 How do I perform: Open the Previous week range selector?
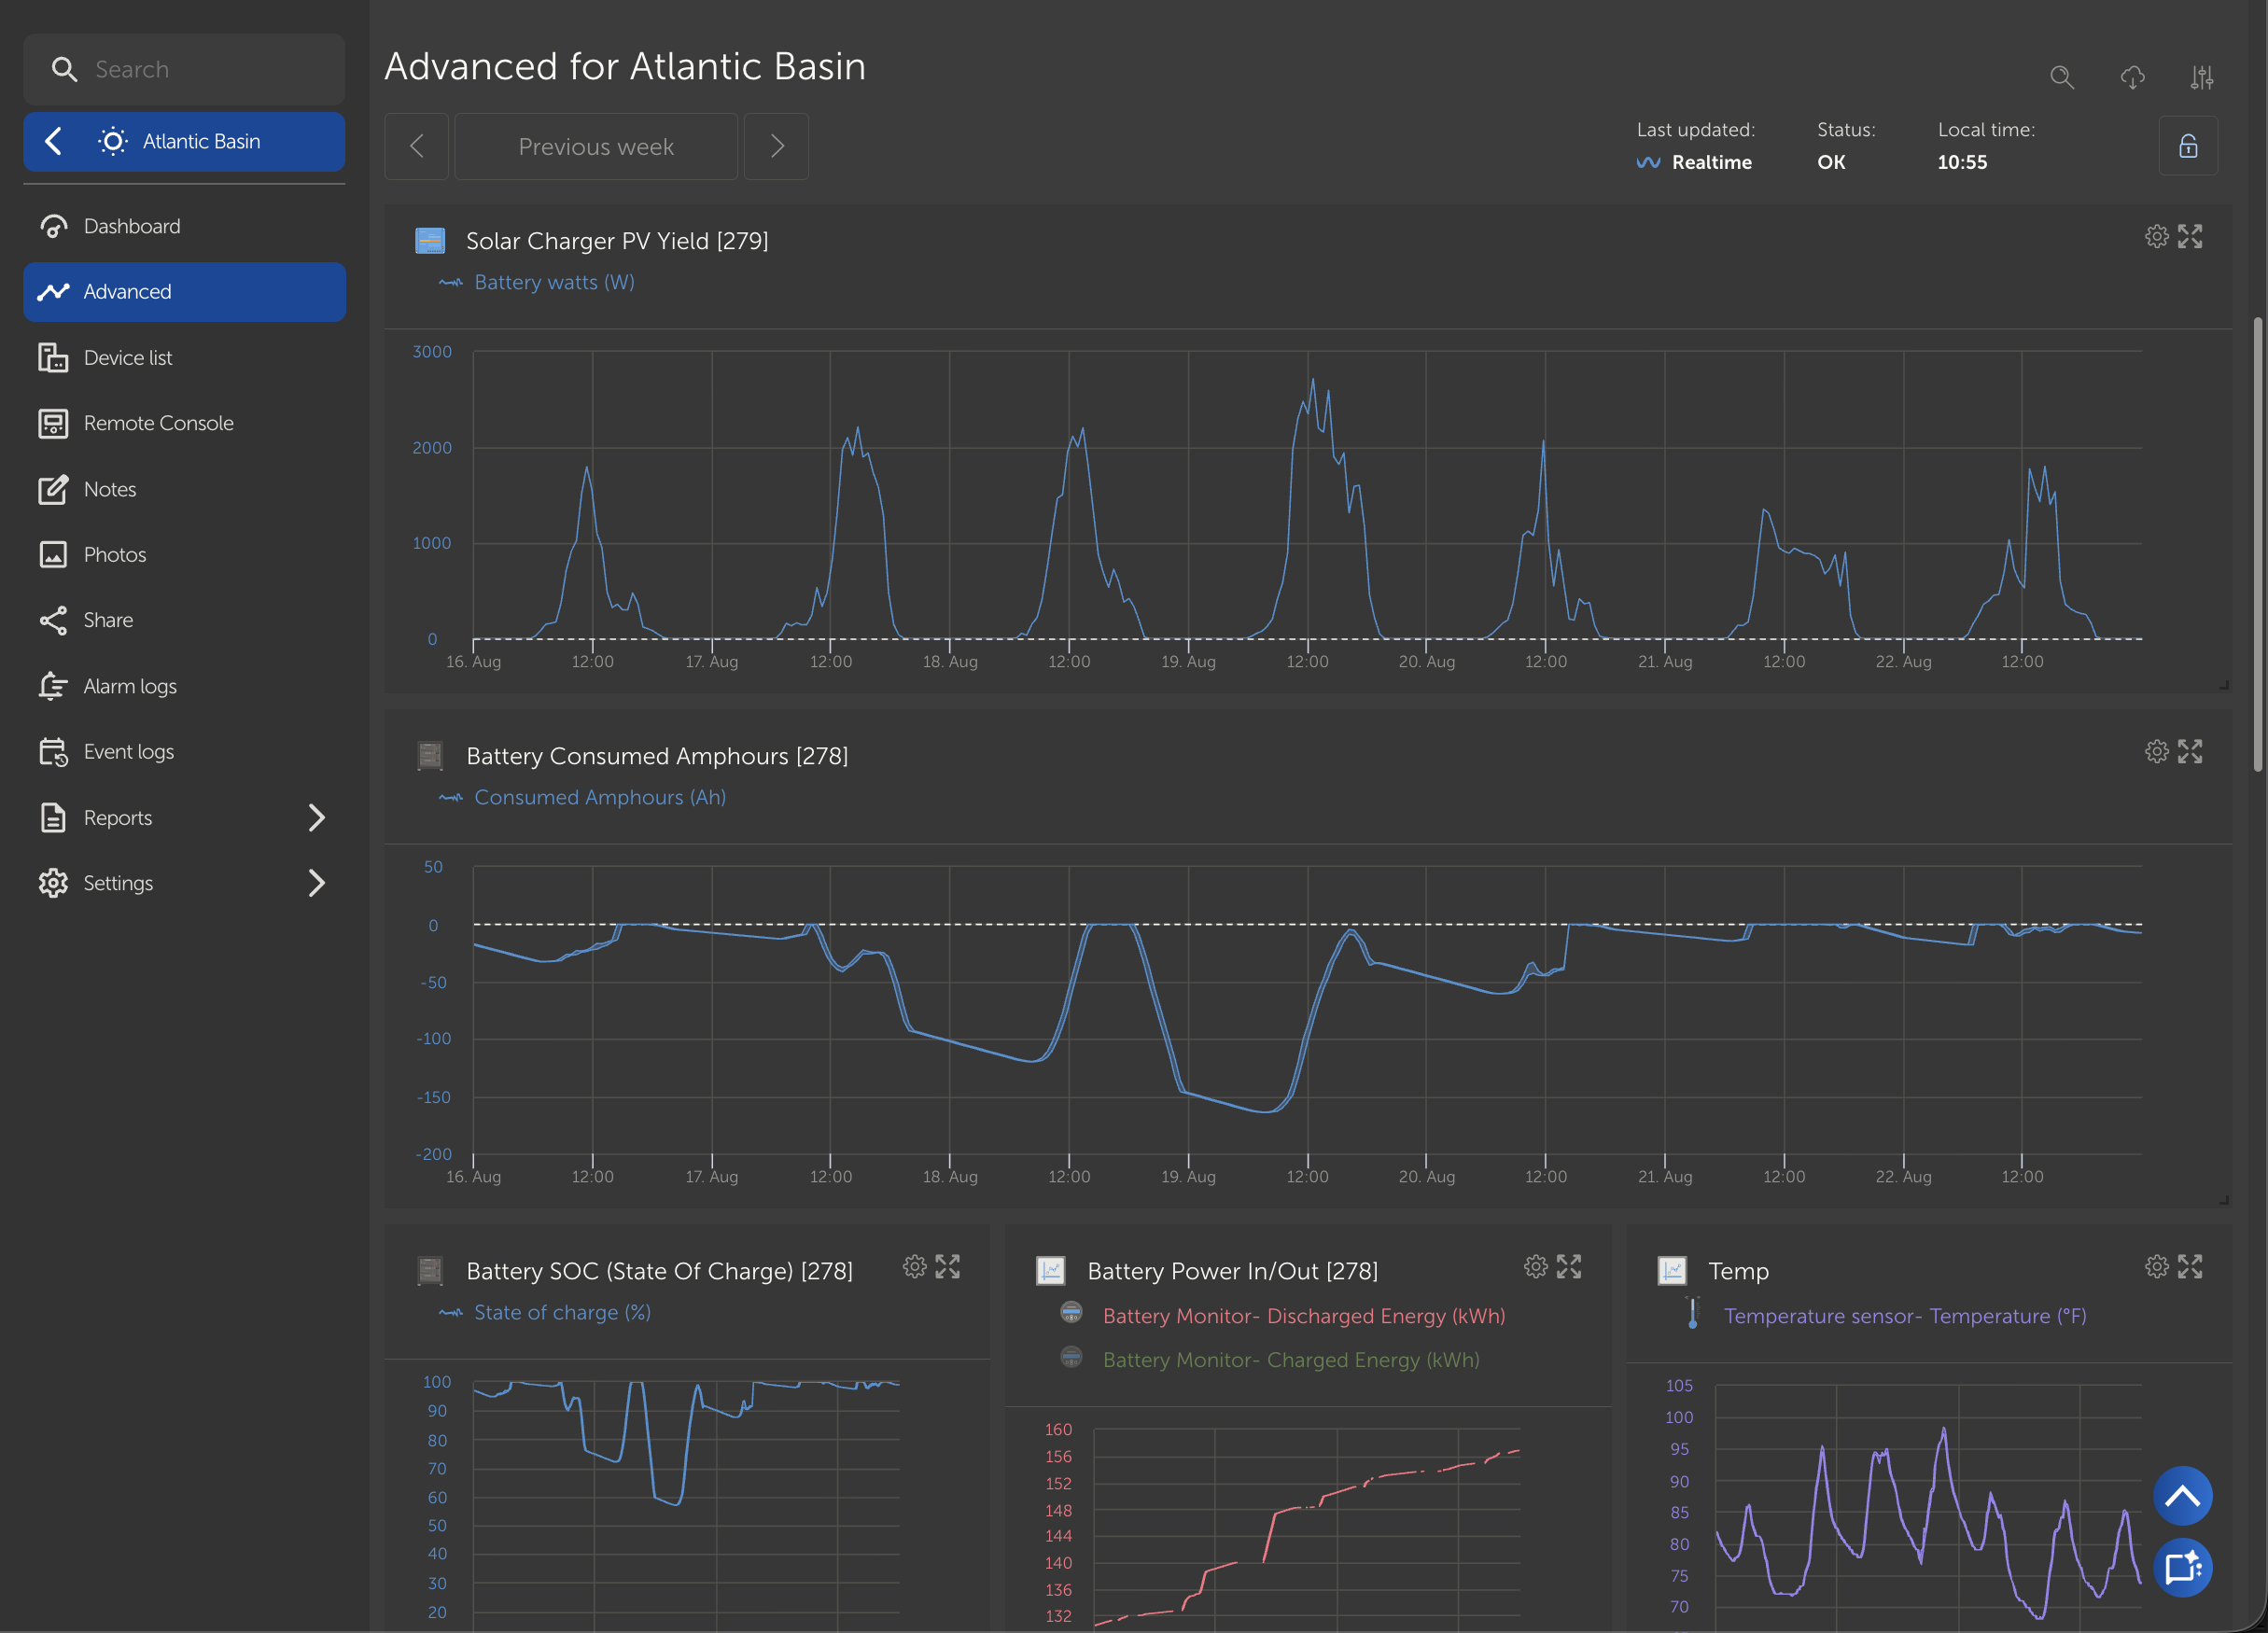[x=596, y=147]
